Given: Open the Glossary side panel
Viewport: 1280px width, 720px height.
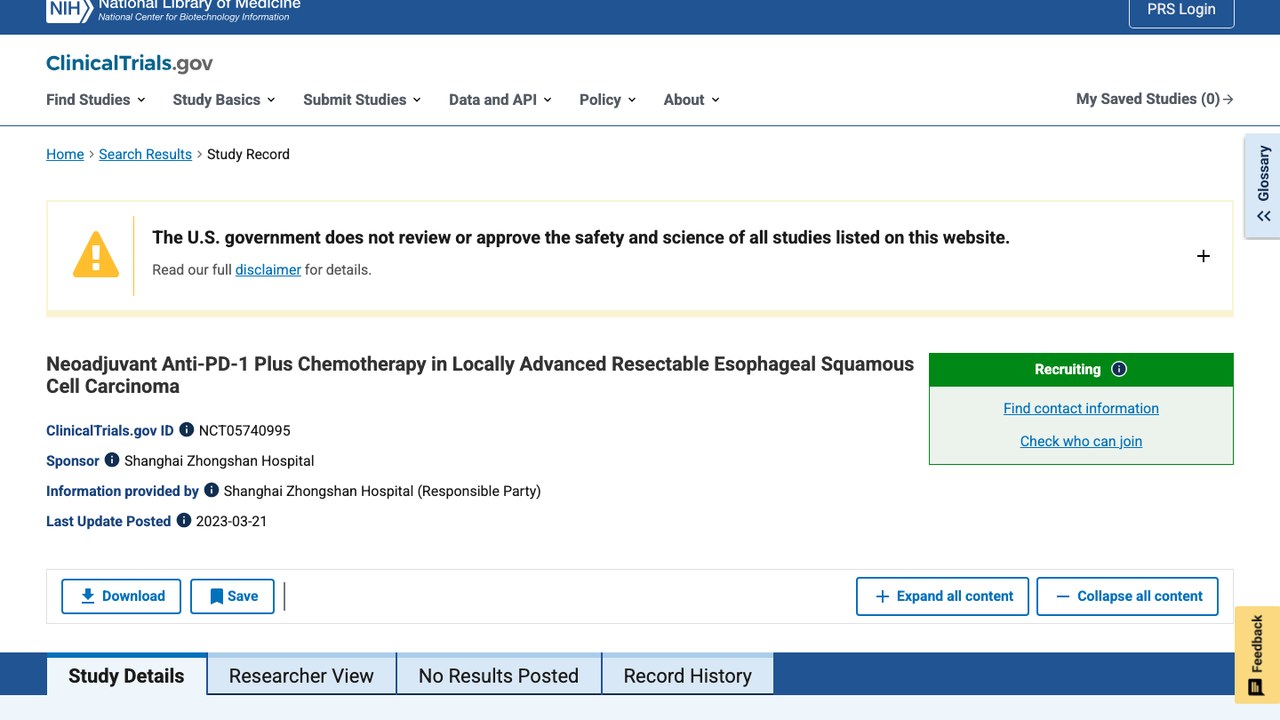Looking at the screenshot, I should (1263, 187).
